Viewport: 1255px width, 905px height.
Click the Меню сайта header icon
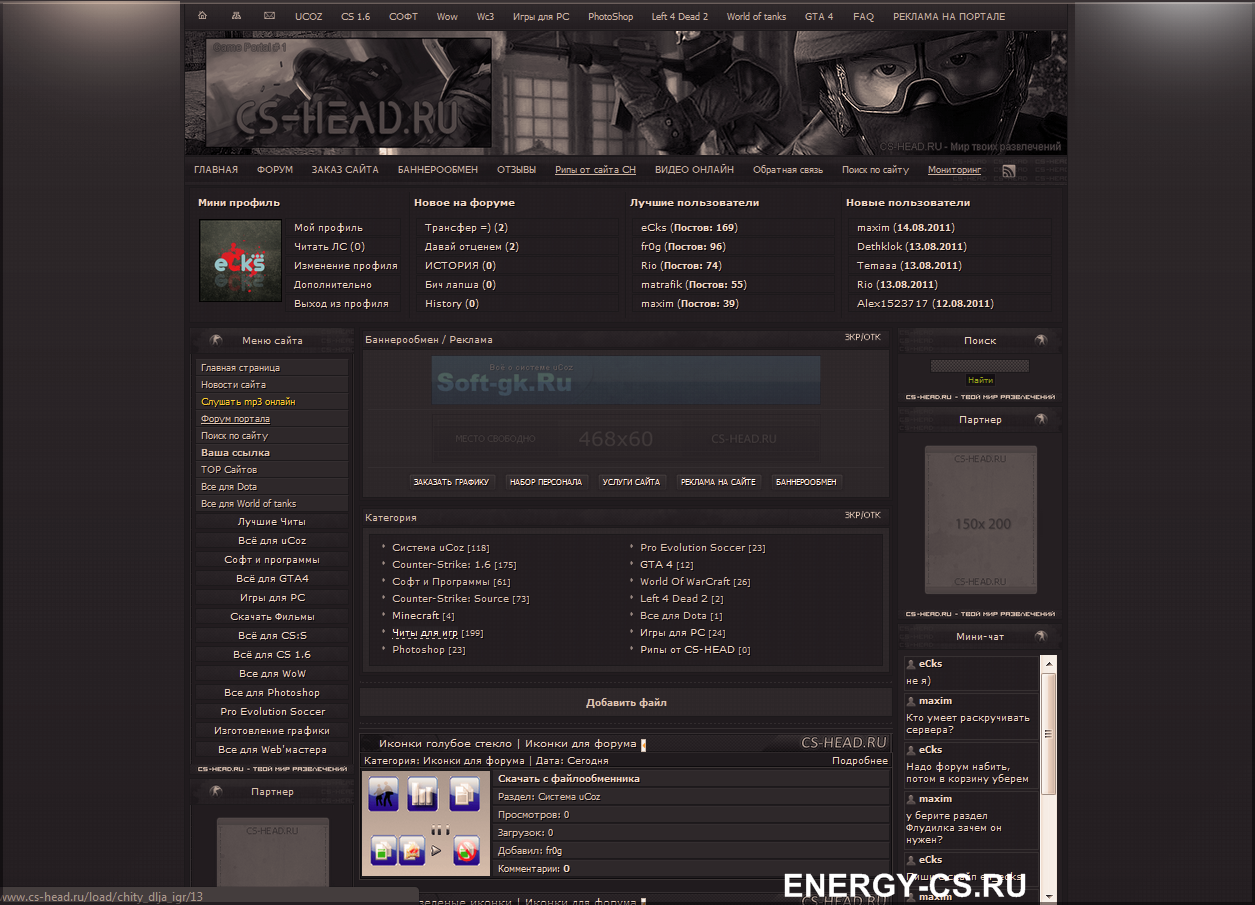pos(215,340)
